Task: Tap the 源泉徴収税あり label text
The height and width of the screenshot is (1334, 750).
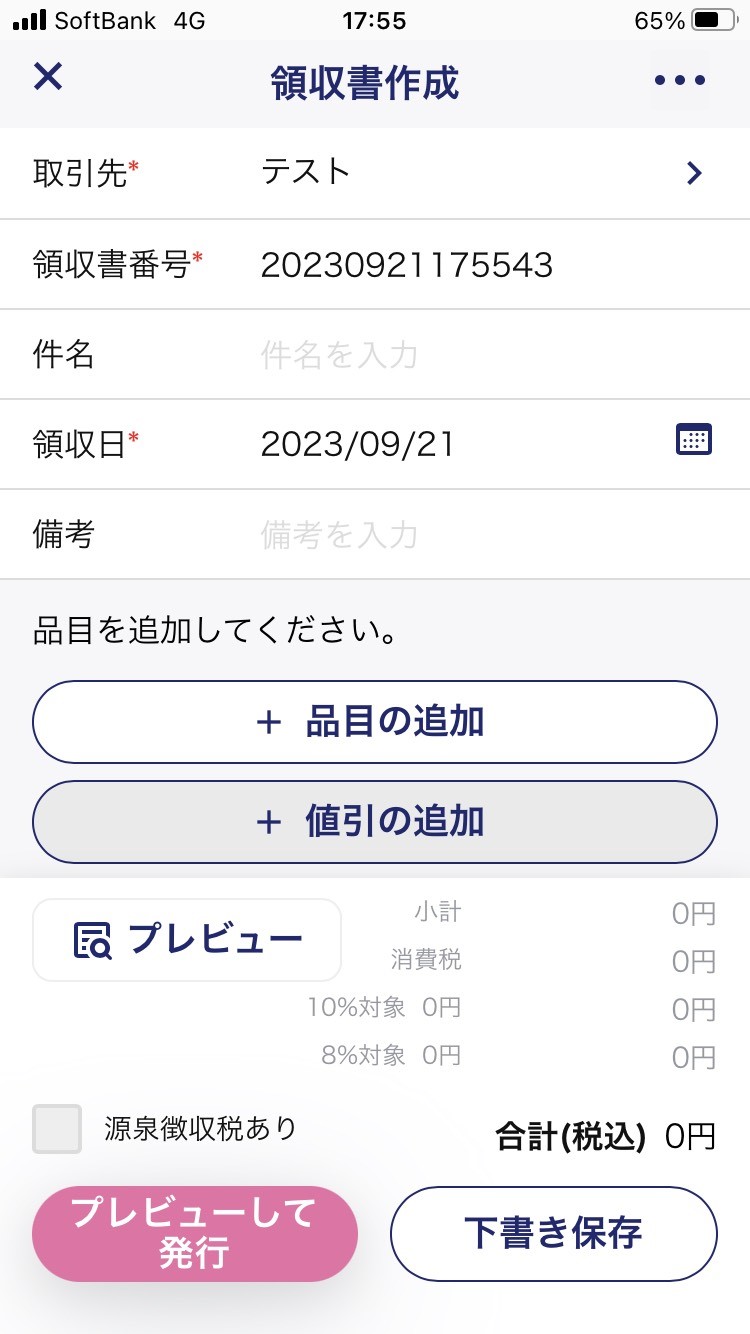Action: [x=201, y=1129]
